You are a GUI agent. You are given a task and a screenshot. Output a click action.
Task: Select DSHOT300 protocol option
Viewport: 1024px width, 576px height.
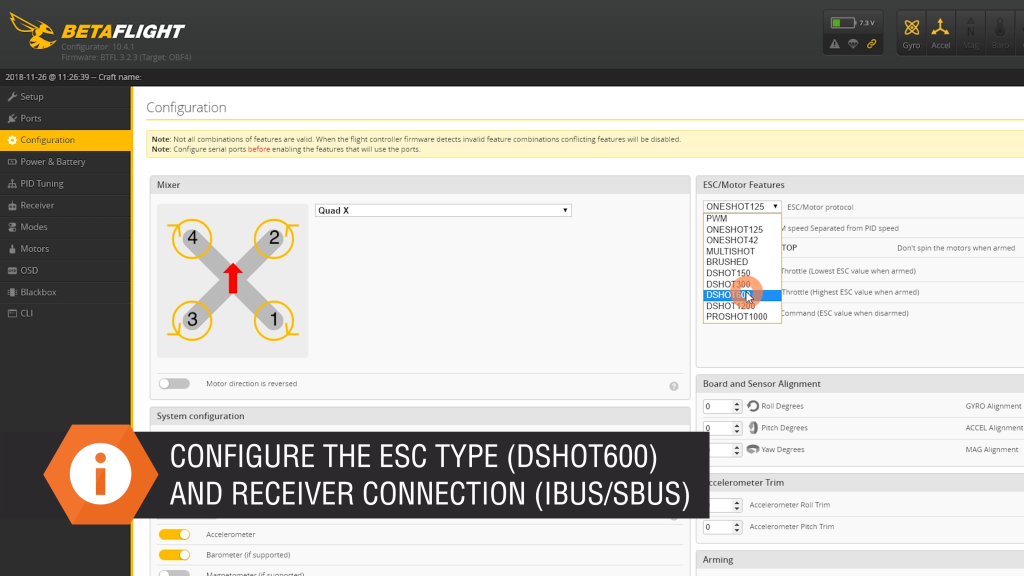coord(742,284)
